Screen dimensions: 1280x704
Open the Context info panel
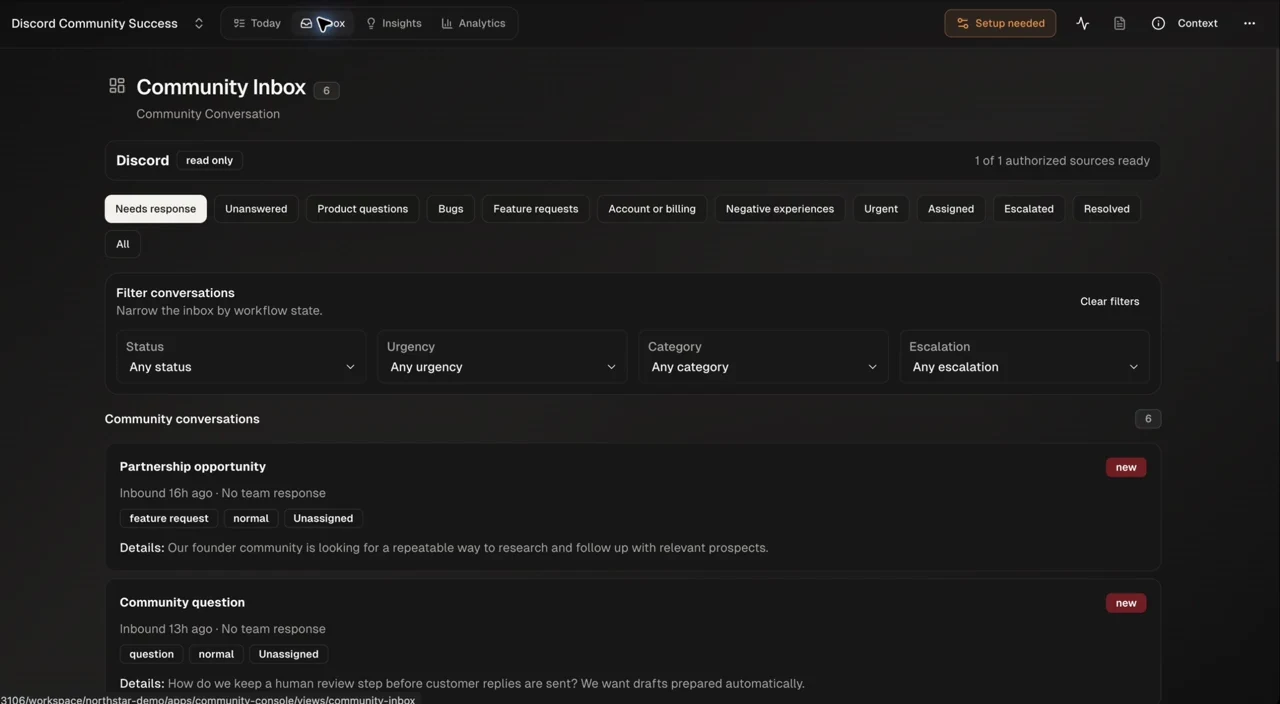click(1184, 23)
